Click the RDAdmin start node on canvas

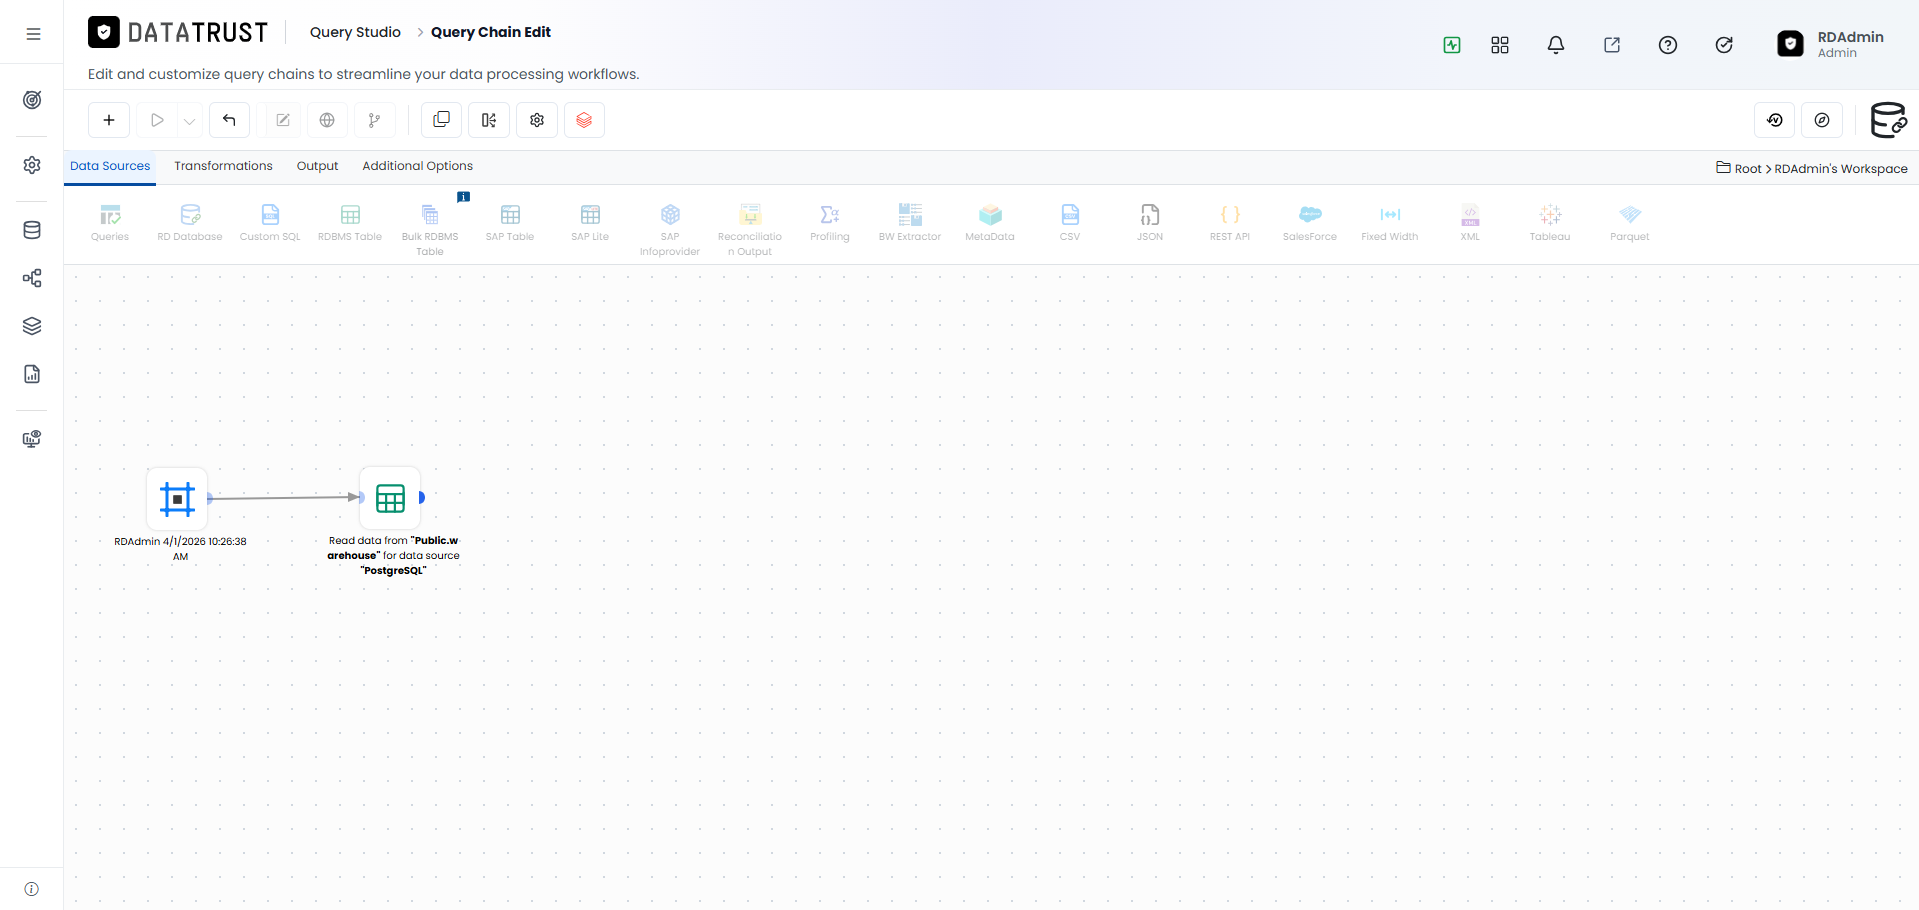[x=177, y=498]
